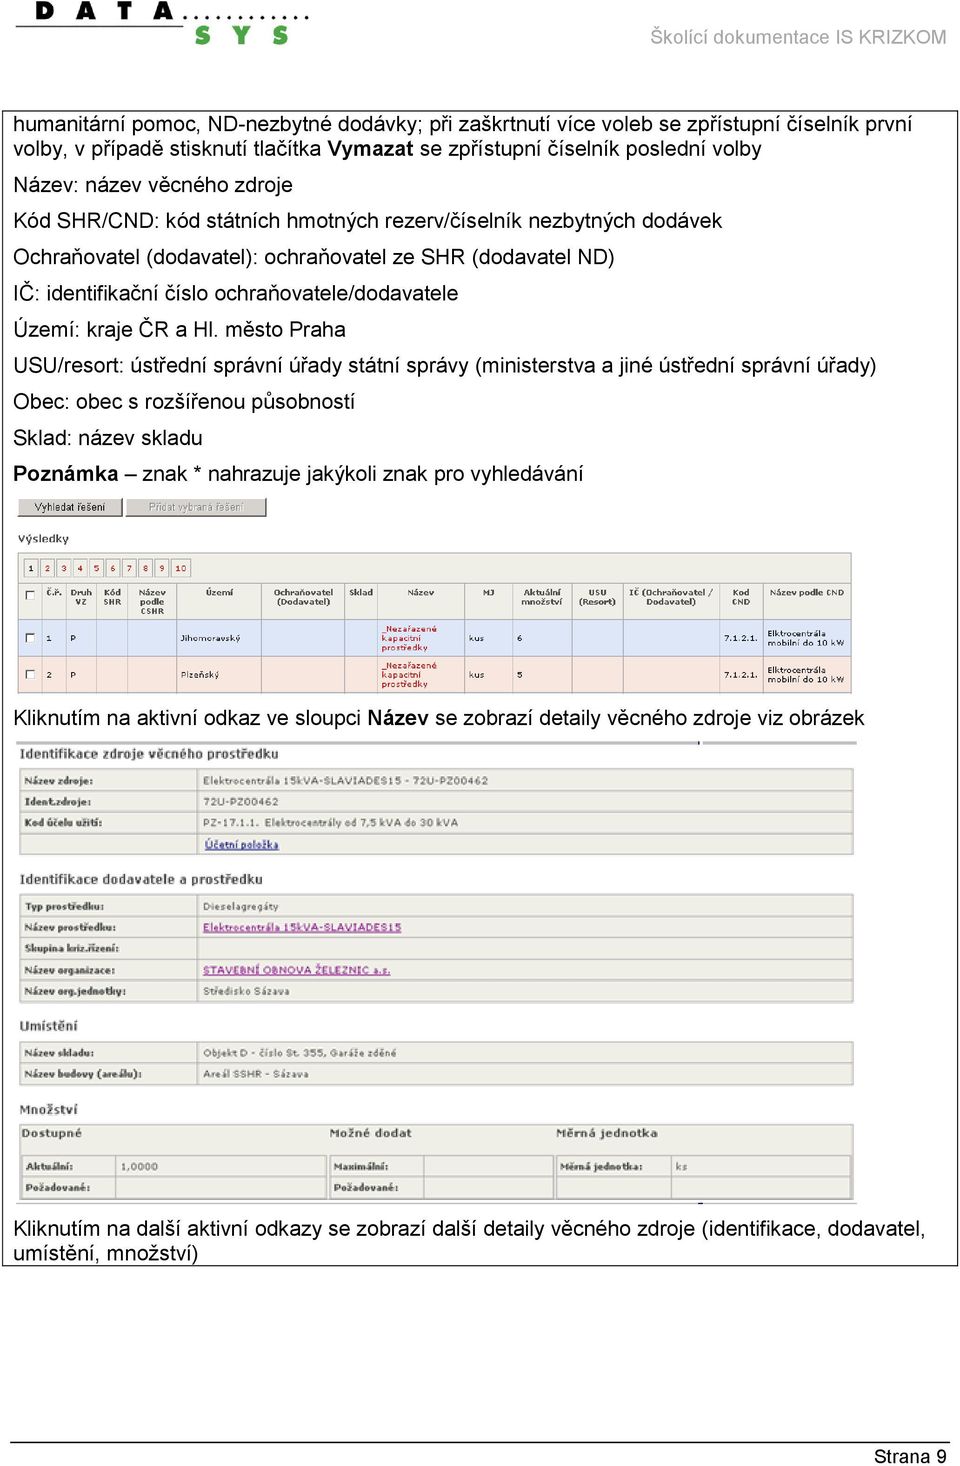
Task: Click the Výsledky section heading
Action: click(x=44, y=539)
